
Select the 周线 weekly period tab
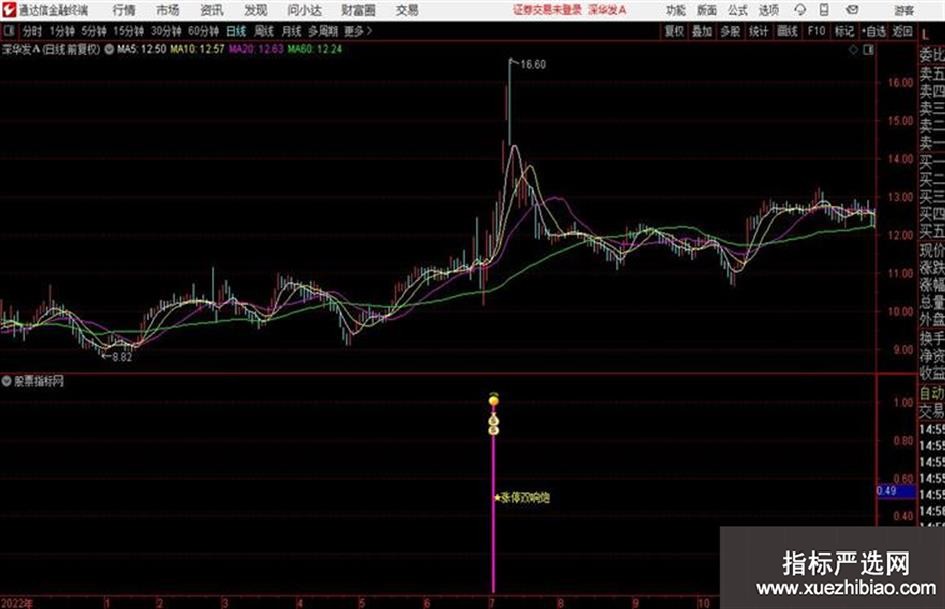pos(264,31)
